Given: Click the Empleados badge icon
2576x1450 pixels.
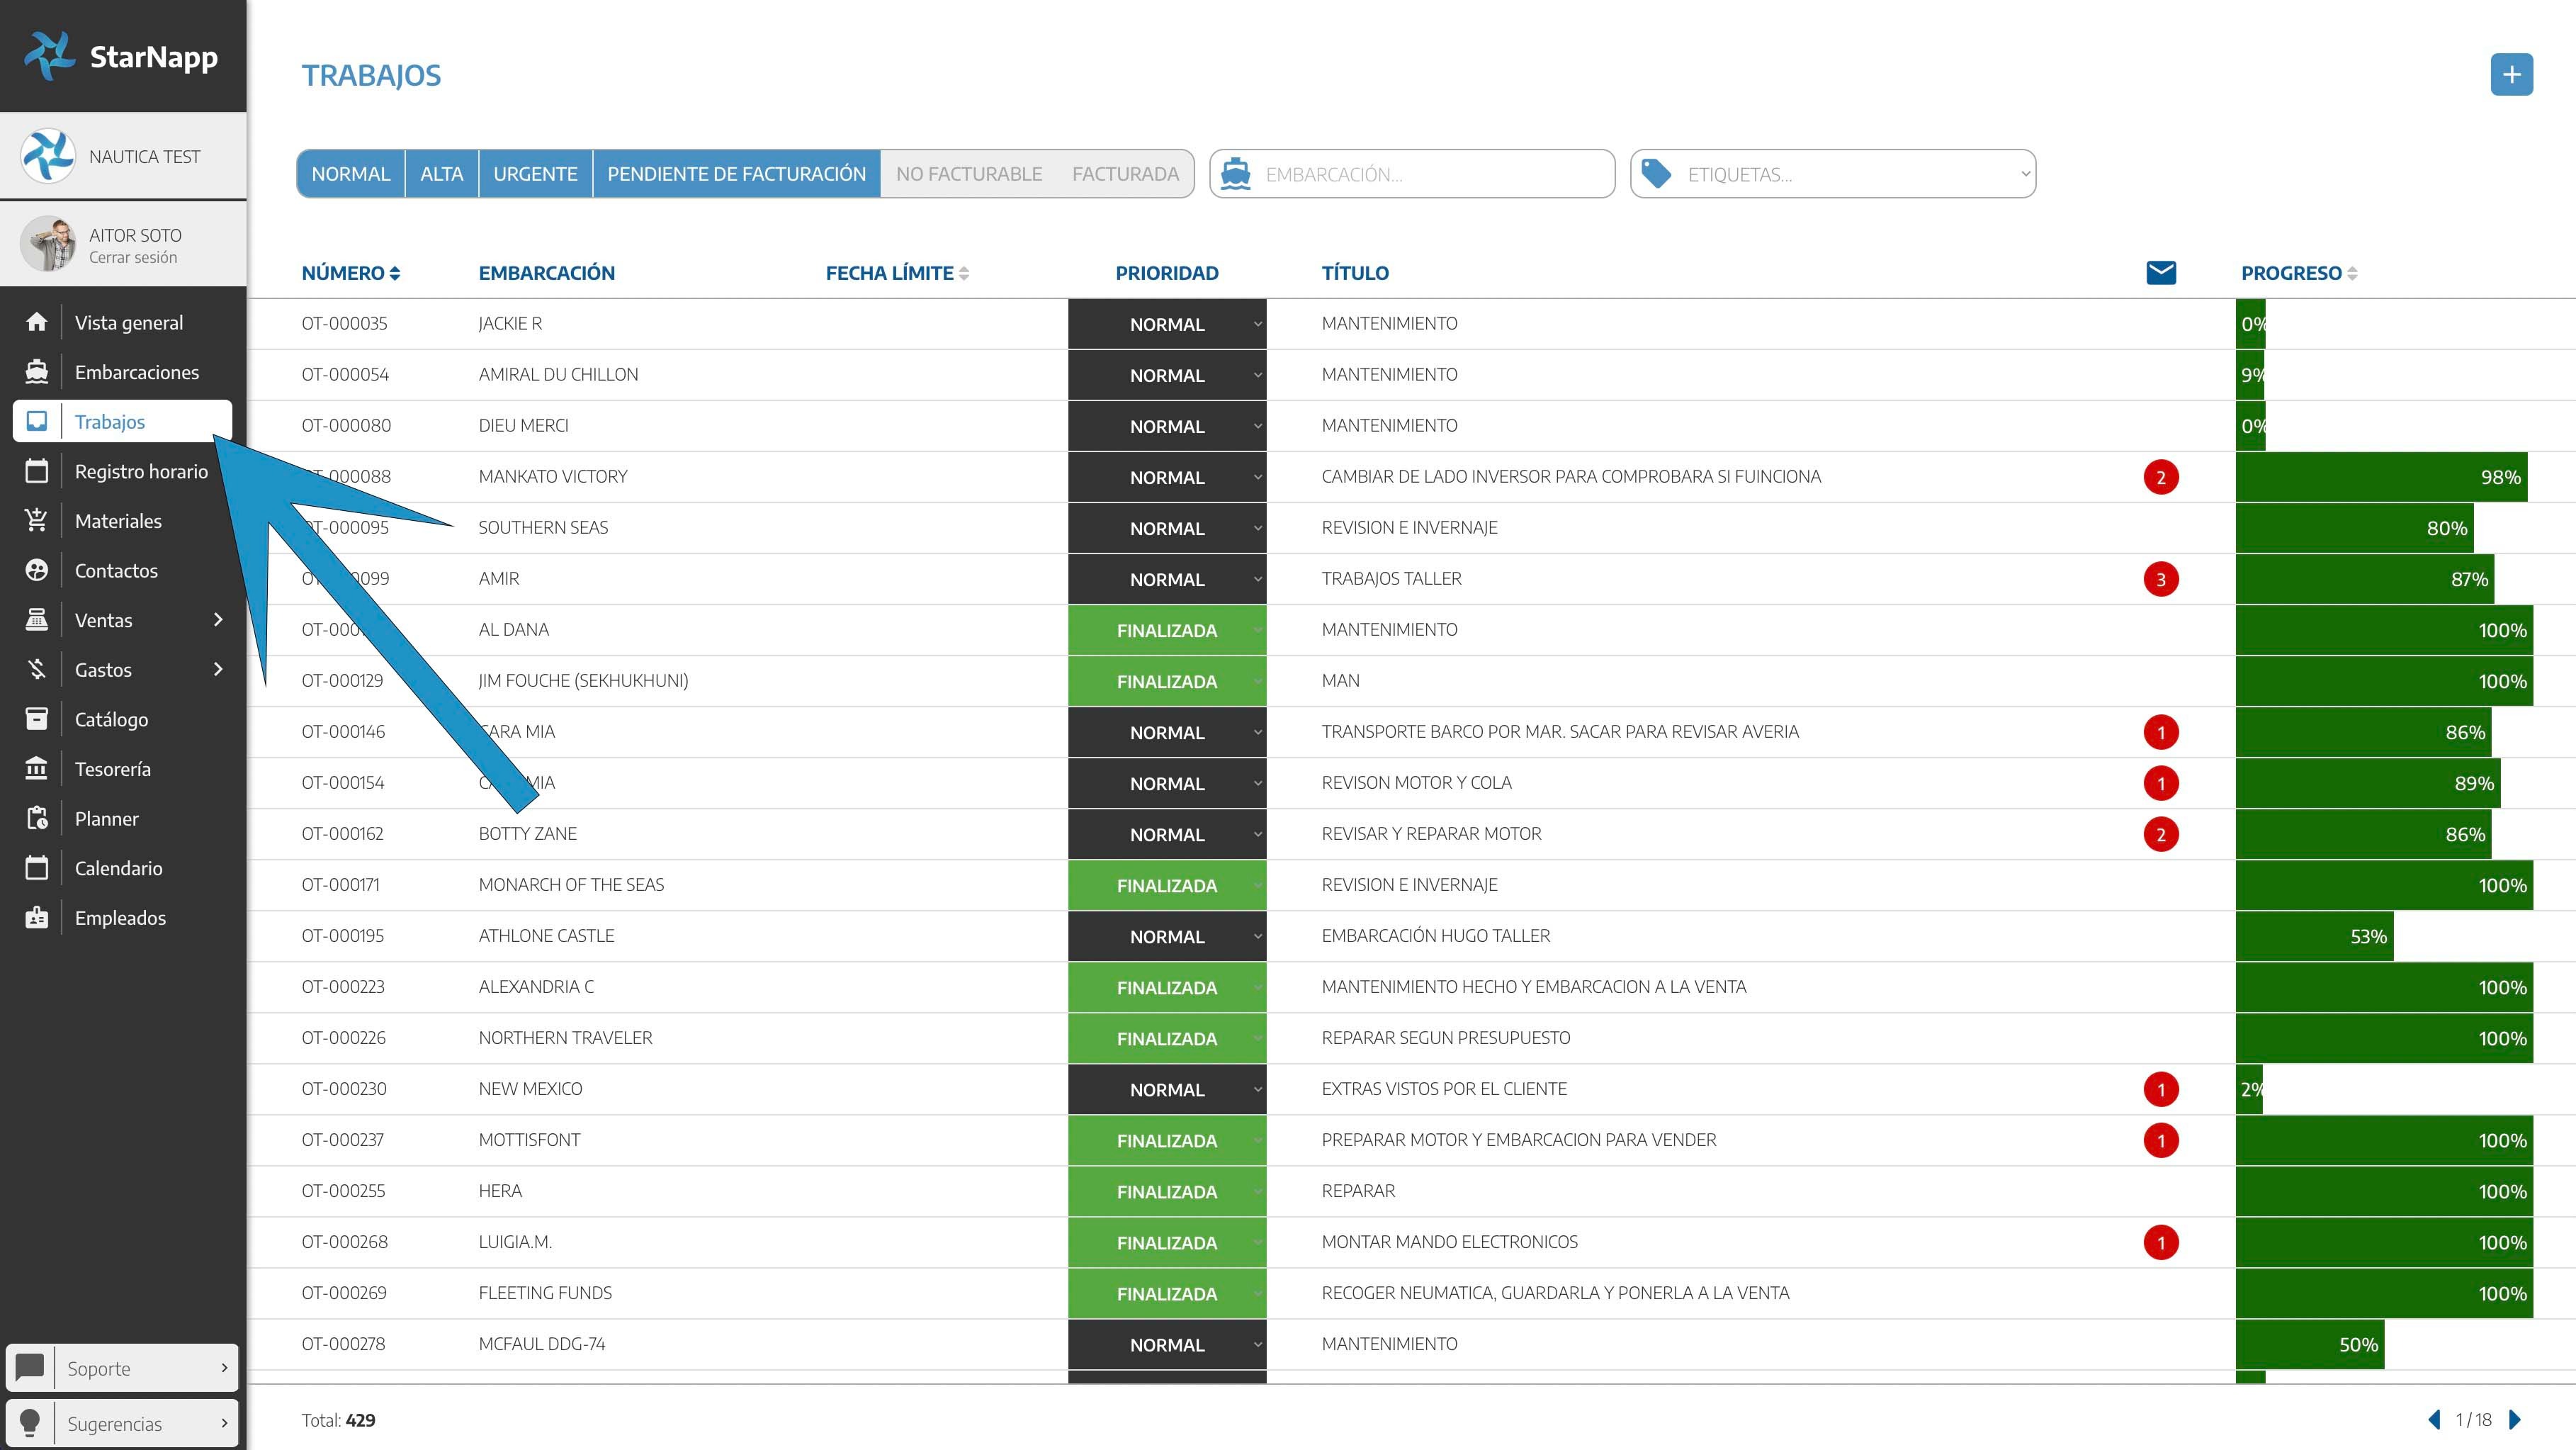Looking at the screenshot, I should pyautogui.click(x=37, y=917).
